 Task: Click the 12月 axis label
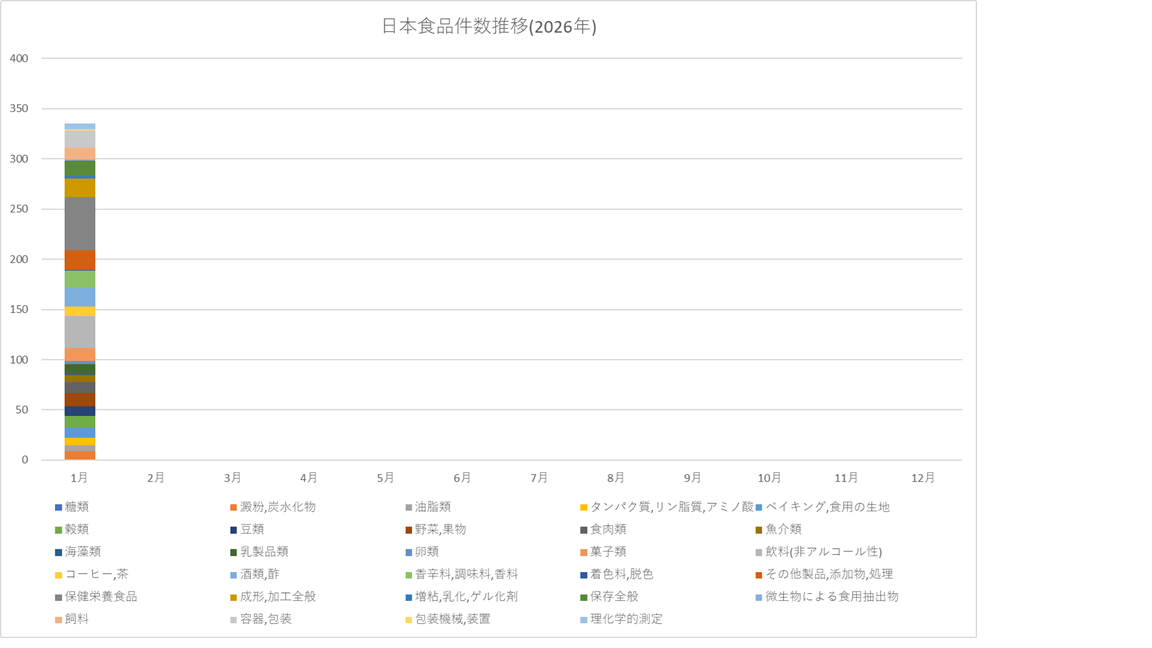923,478
